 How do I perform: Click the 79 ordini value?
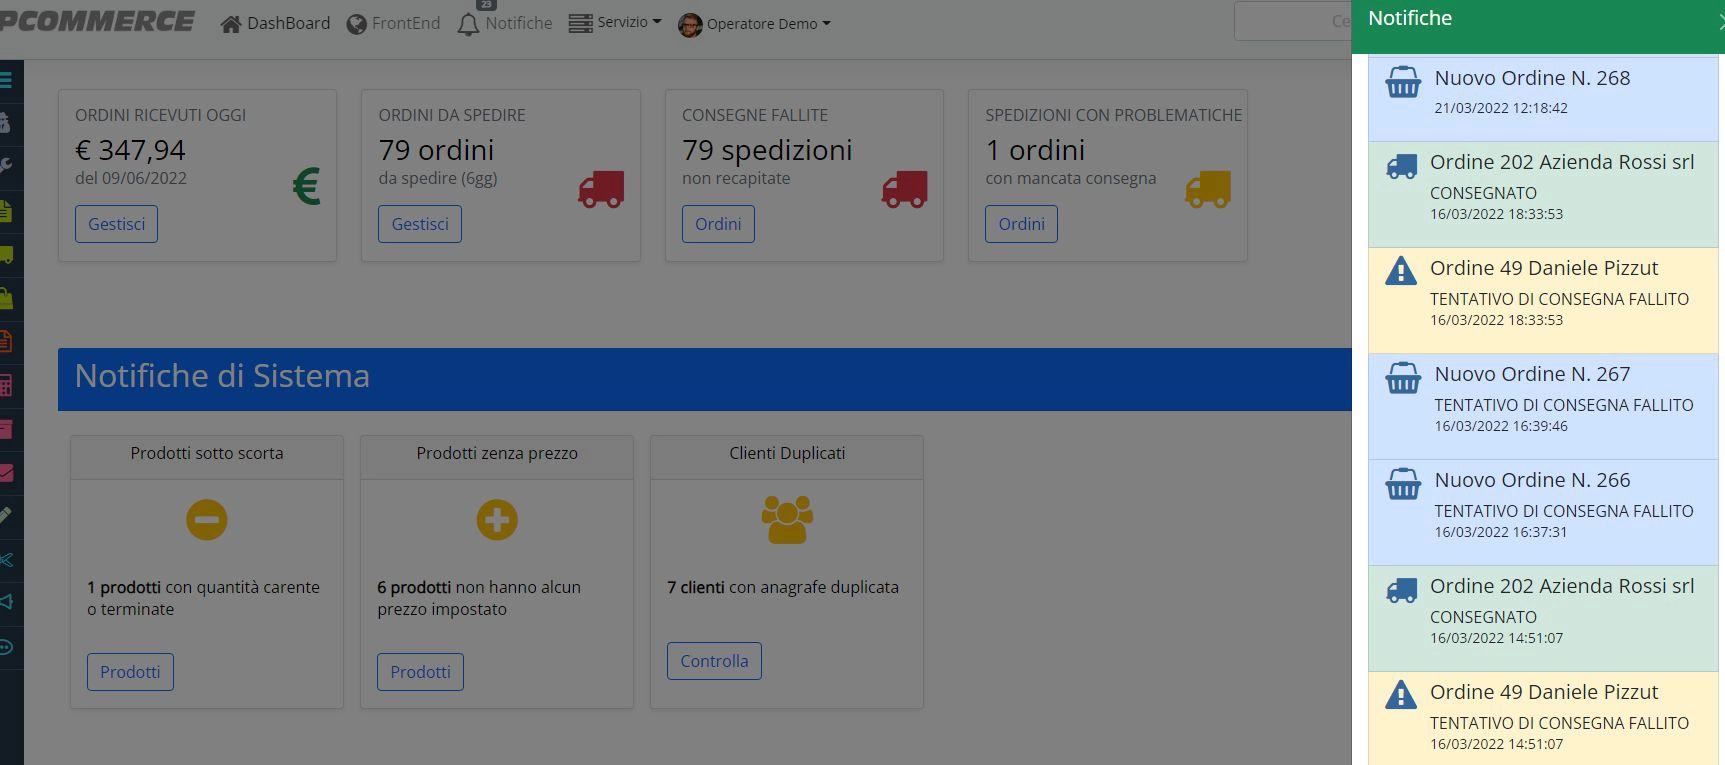tap(436, 150)
